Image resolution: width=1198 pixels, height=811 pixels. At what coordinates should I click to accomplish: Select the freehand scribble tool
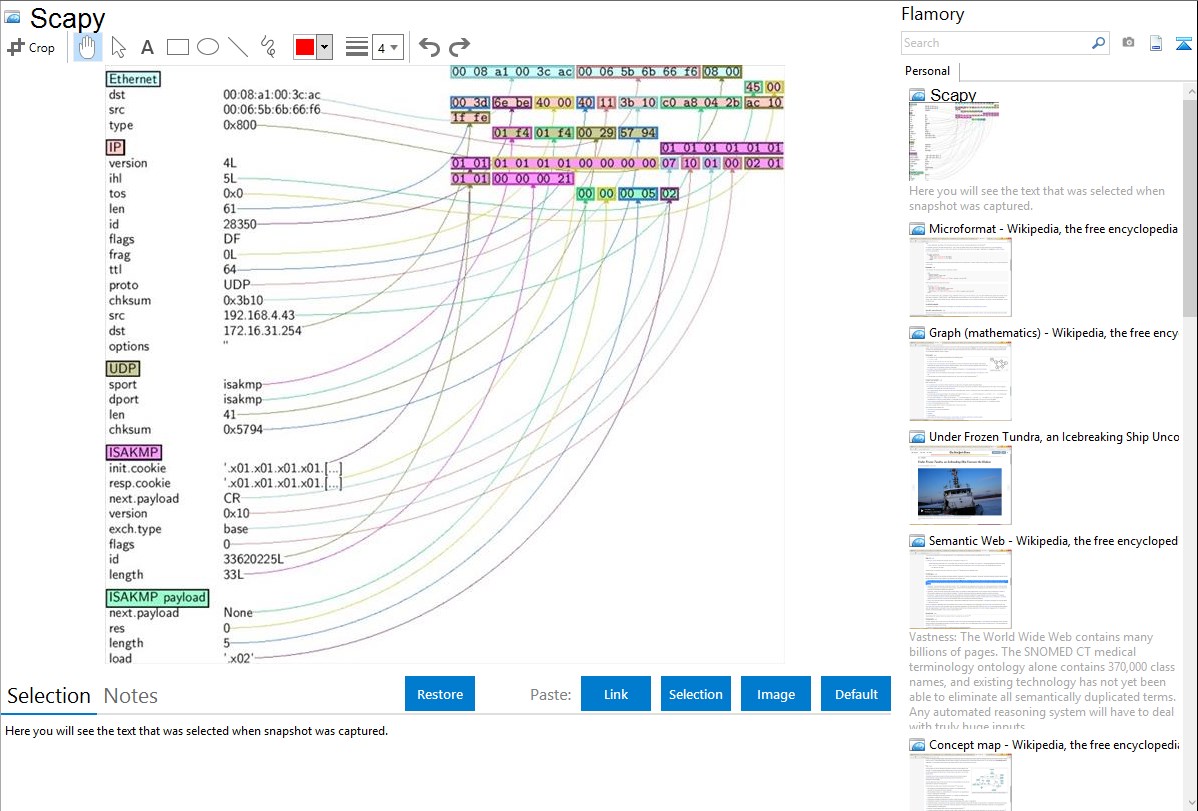click(268, 47)
